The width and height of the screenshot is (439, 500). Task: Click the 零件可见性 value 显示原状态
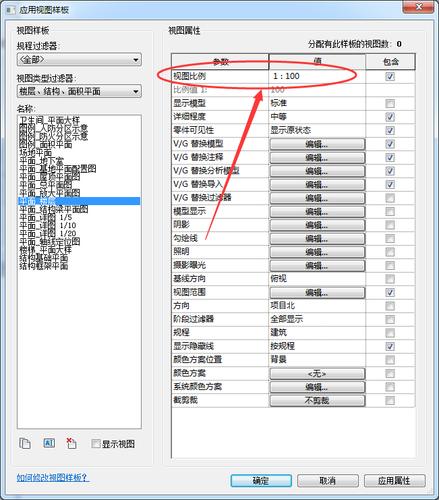click(x=290, y=130)
